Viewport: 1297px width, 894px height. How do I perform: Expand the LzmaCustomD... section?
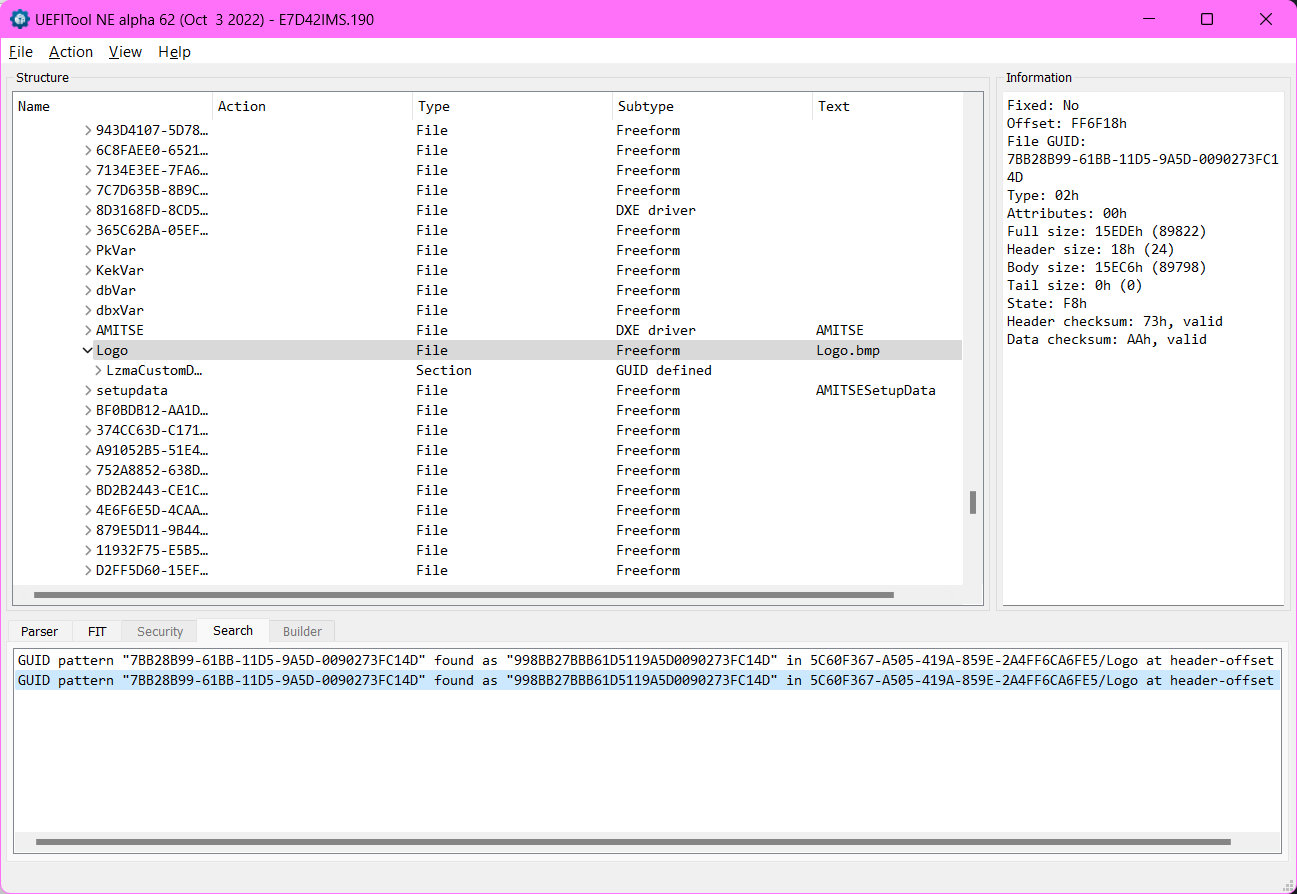[98, 370]
